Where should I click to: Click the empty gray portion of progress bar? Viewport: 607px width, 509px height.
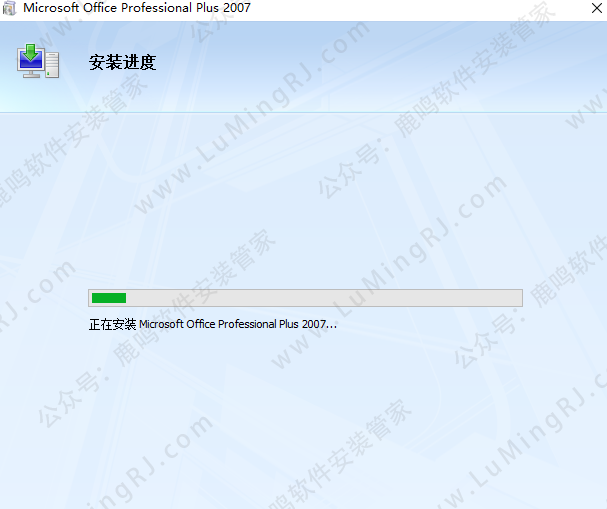point(320,297)
